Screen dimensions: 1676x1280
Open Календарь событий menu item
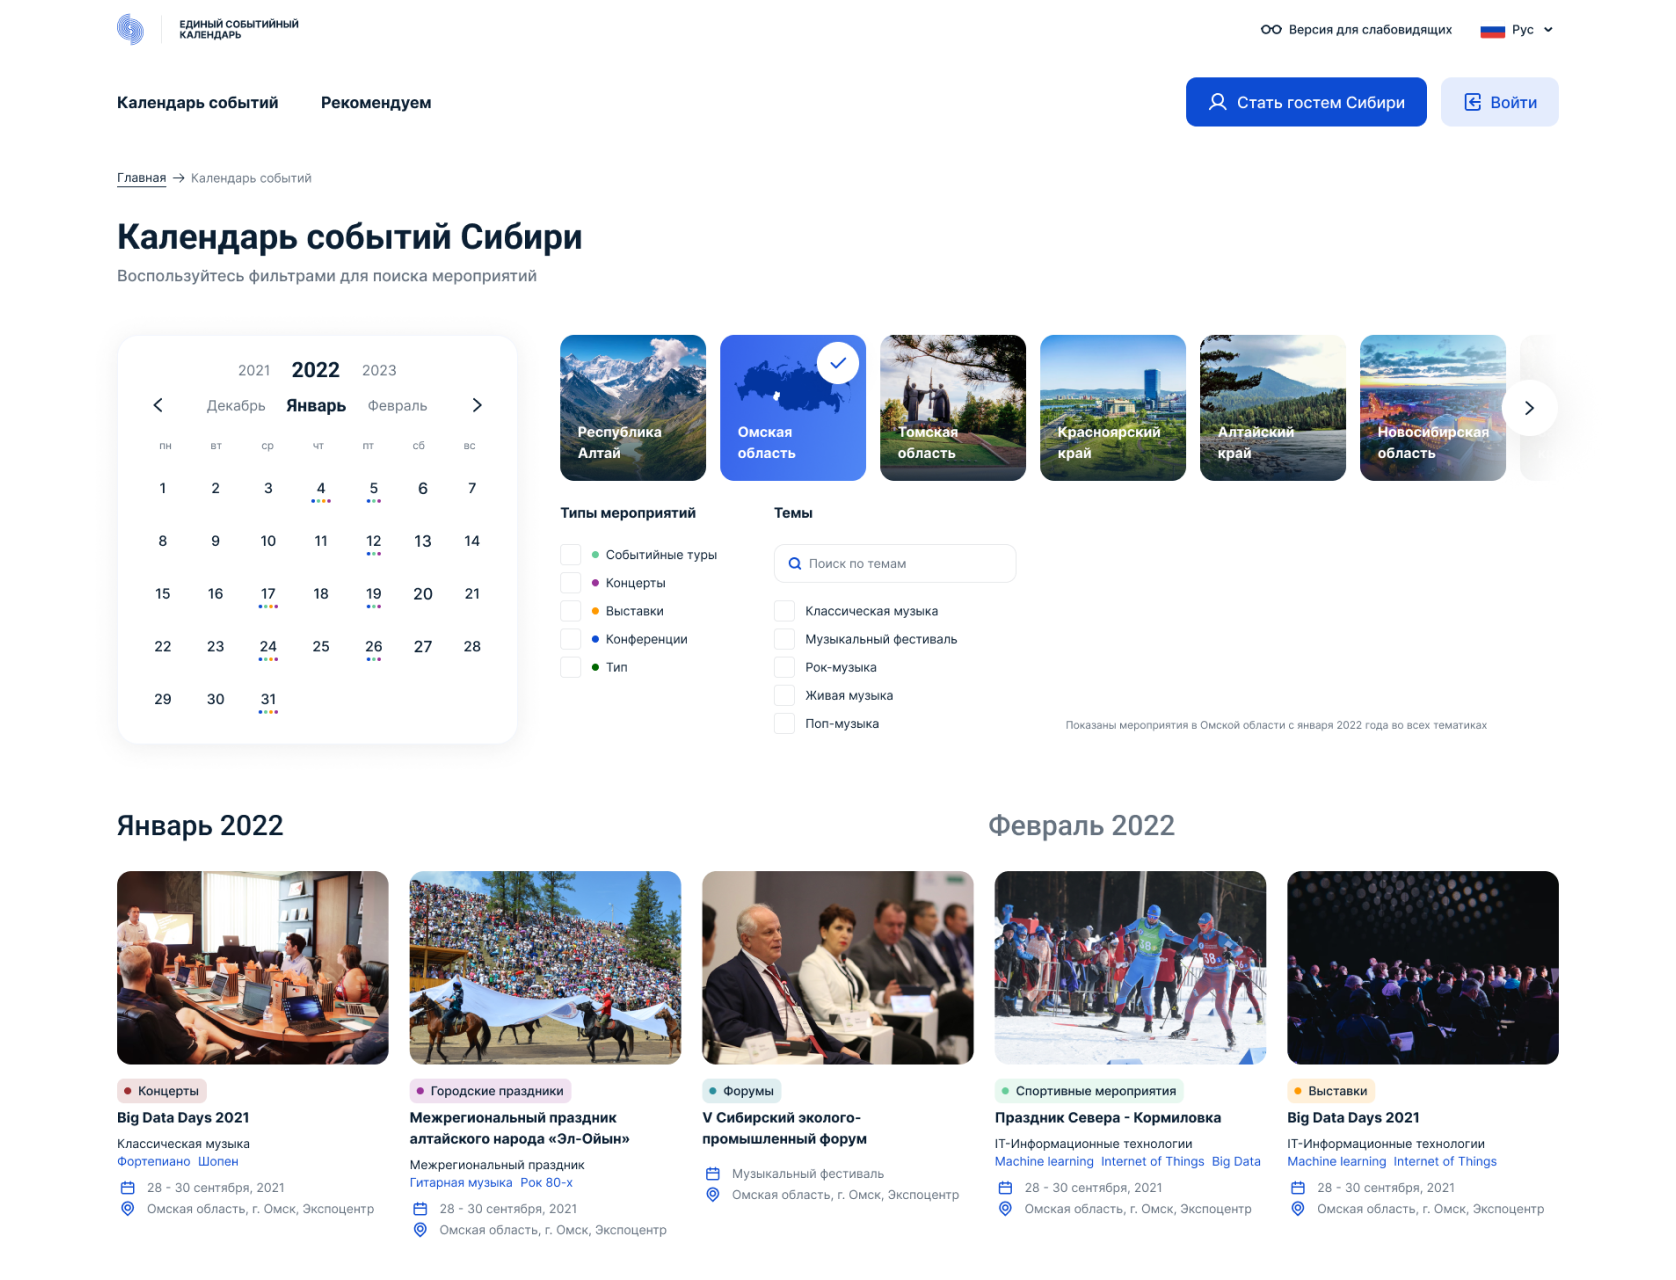(198, 102)
